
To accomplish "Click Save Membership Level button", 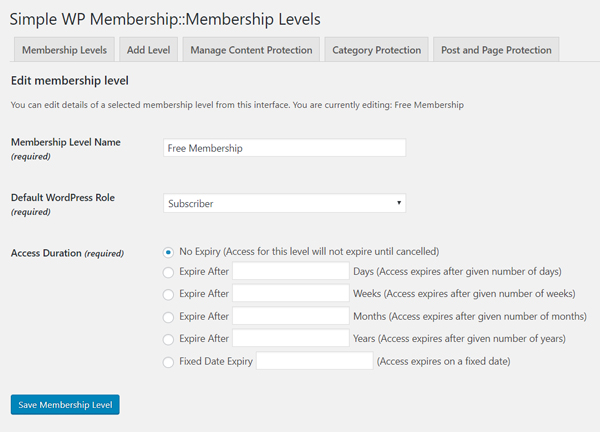I will [65, 404].
